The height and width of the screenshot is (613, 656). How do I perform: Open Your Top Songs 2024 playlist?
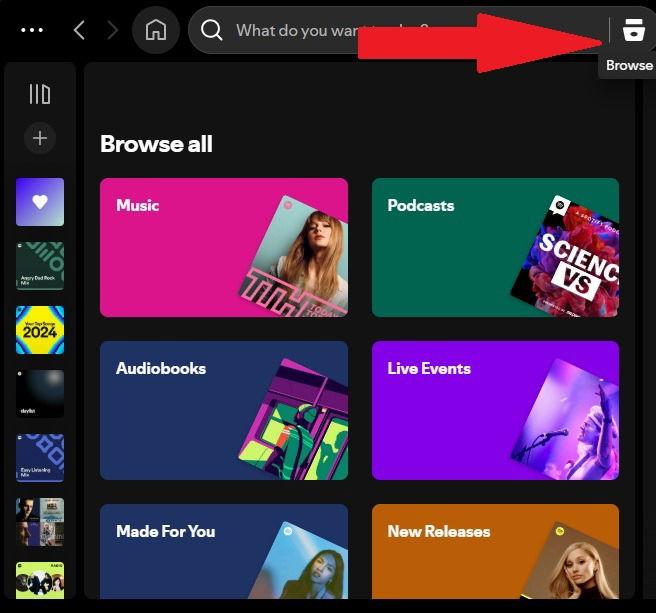click(x=40, y=330)
